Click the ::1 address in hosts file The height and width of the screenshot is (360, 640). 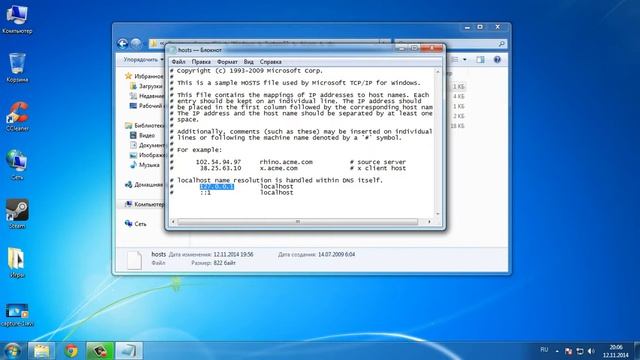point(205,193)
